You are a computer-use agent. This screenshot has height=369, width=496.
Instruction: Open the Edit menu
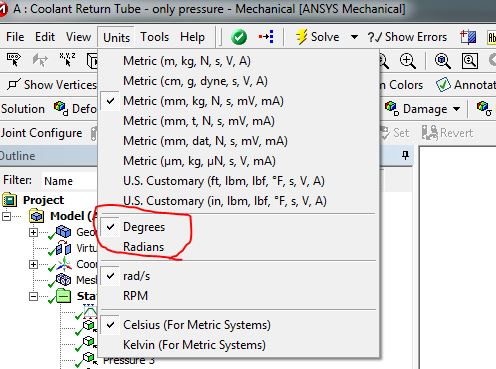point(45,37)
